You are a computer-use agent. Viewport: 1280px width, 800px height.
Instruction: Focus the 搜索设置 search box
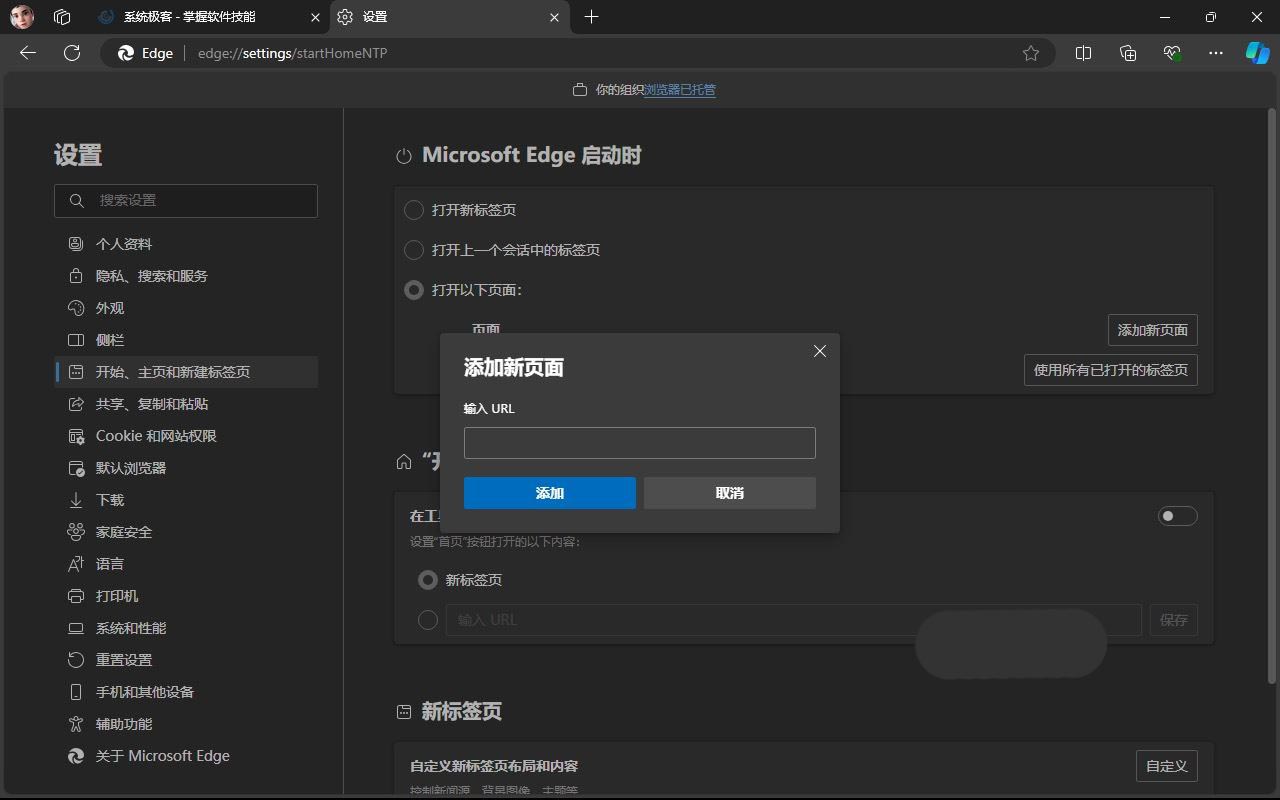[x=186, y=201]
